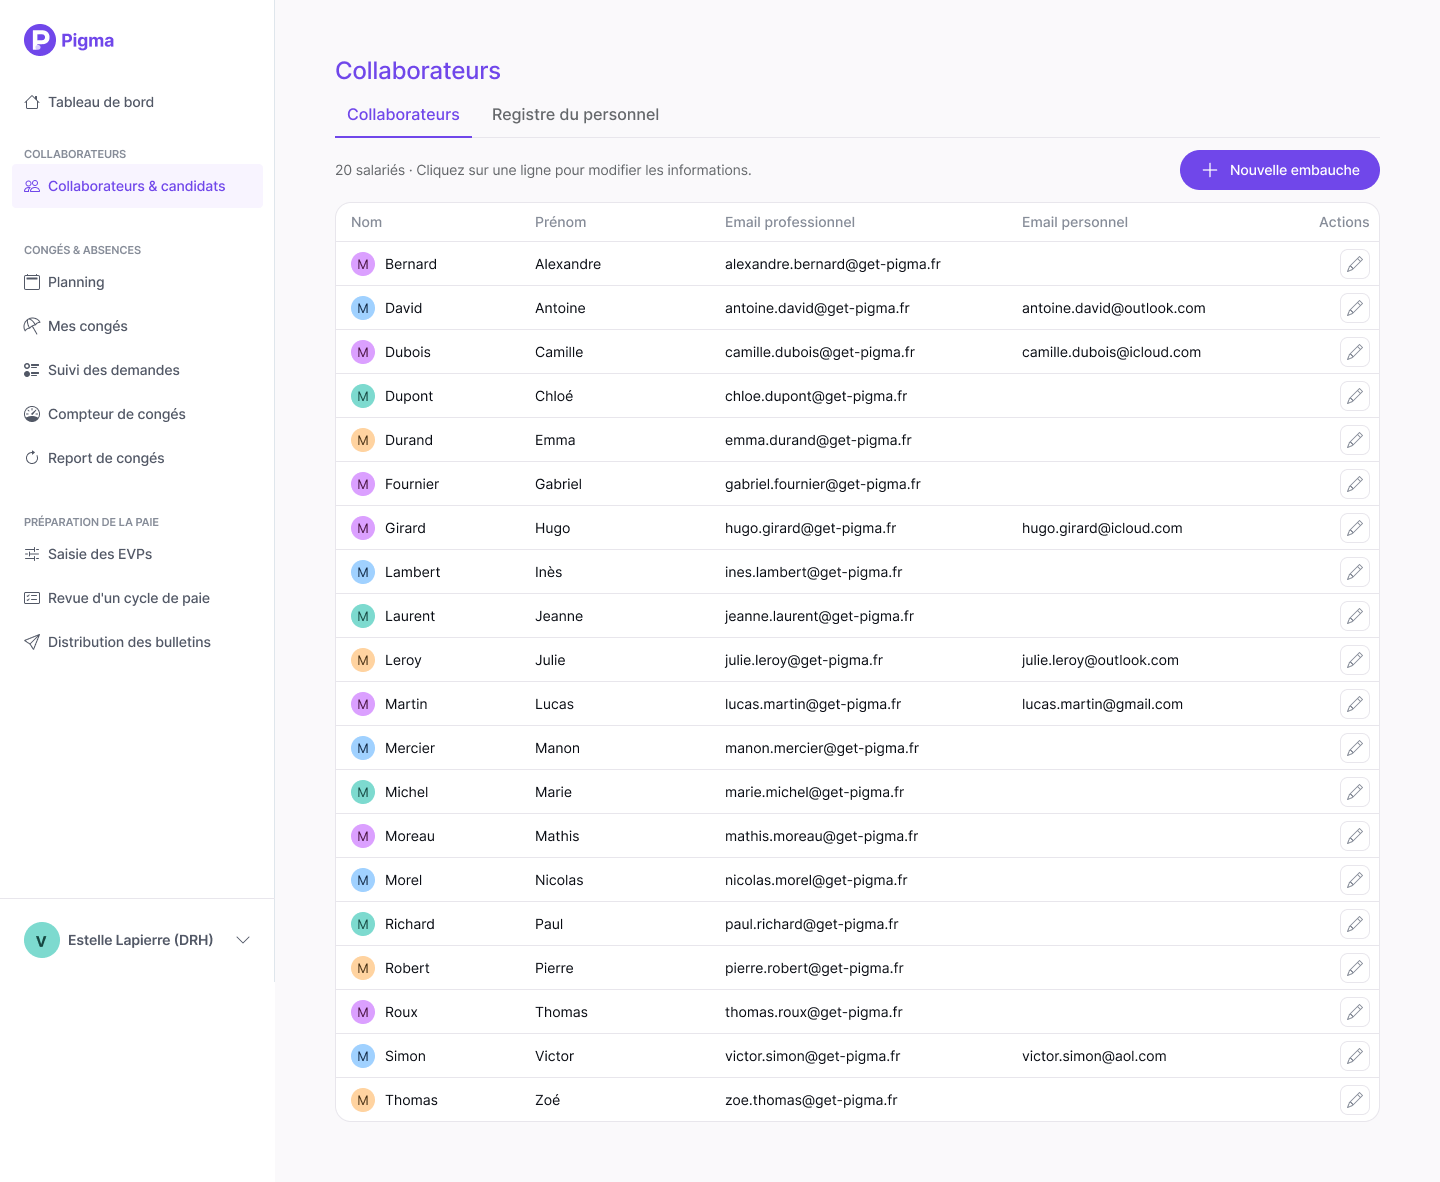This screenshot has height=1182, width=1440.
Task: Switch to the Collaborateurs tab
Action: click(403, 115)
